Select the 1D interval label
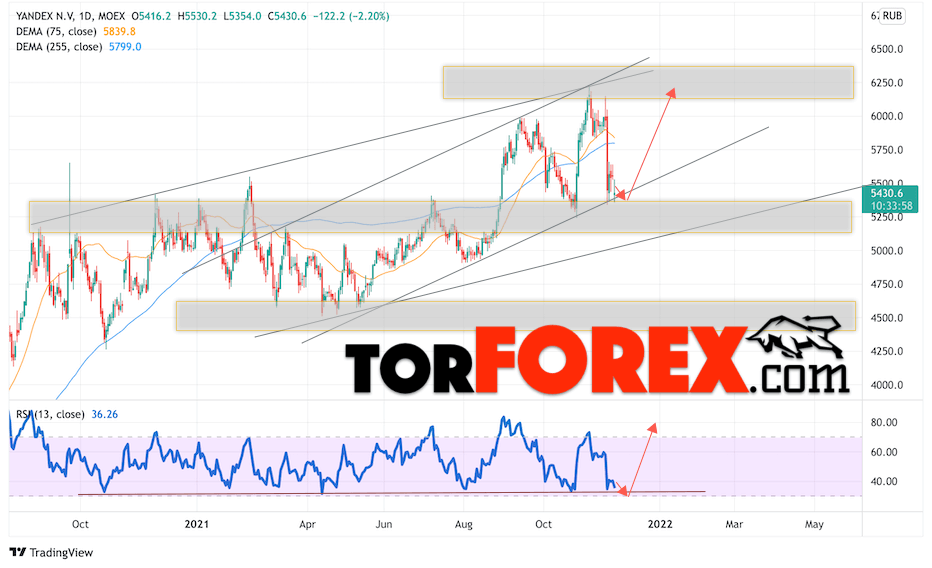The height and width of the screenshot is (568, 932). 87,16
